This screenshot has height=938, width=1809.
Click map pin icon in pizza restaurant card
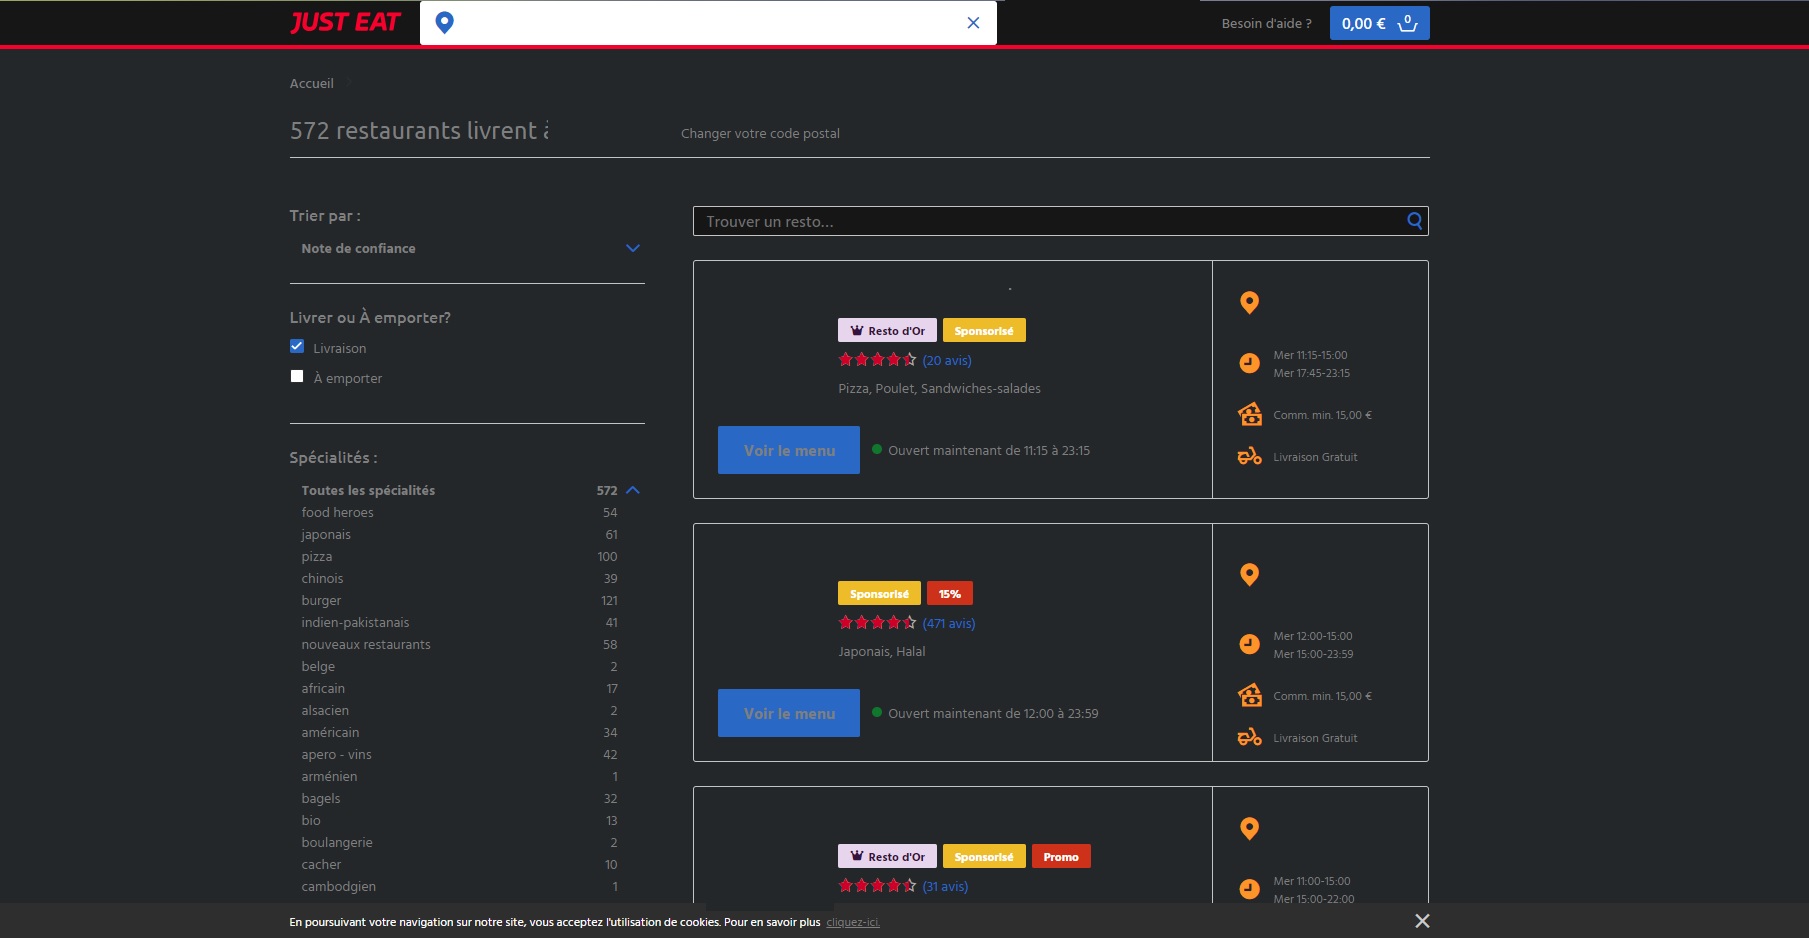pos(1249,302)
